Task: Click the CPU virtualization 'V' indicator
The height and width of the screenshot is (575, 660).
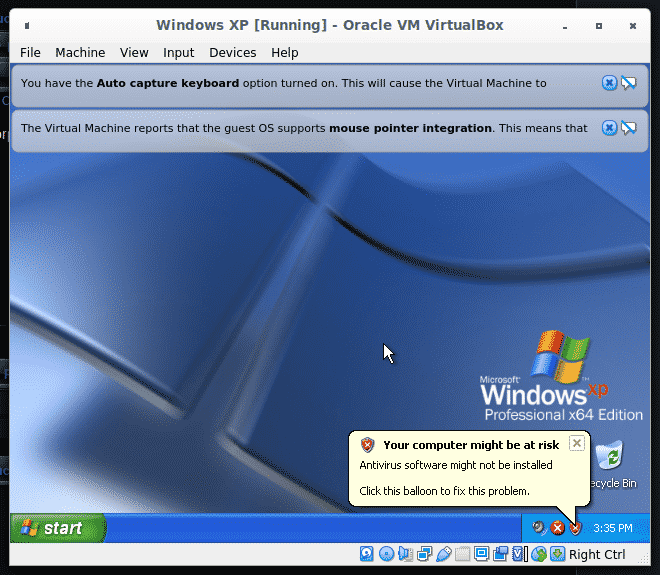Action: click(x=519, y=554)
